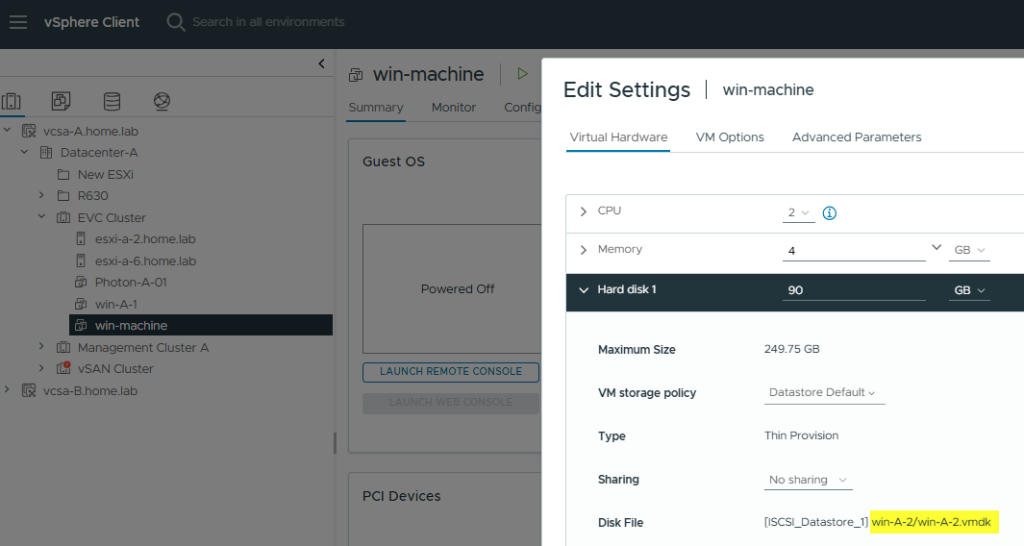Open the Summary tab
Viewport: 1024px width, 546px height.
coord(376,108)
